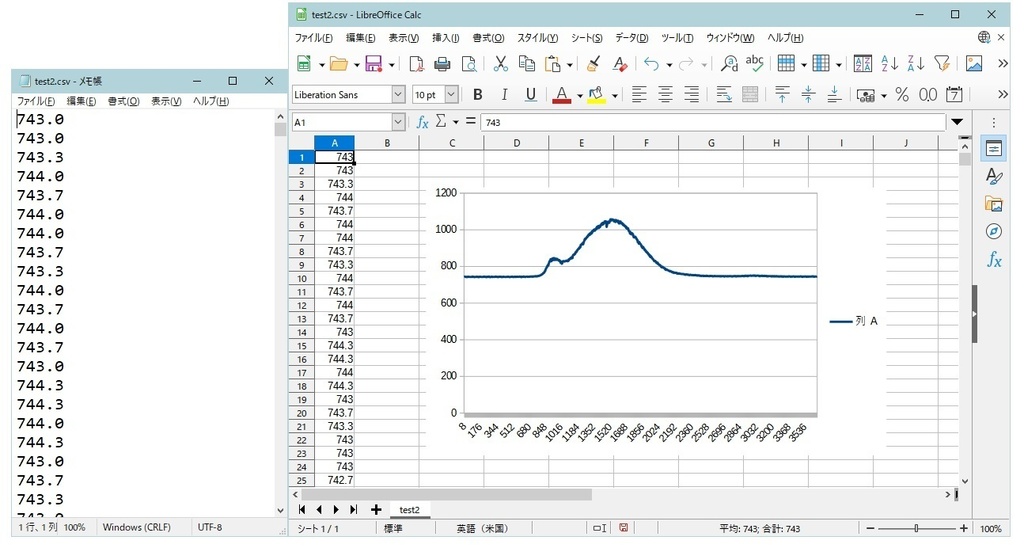
Task: Click the Clear Direct Formatting icon
Action: point(620,63)
